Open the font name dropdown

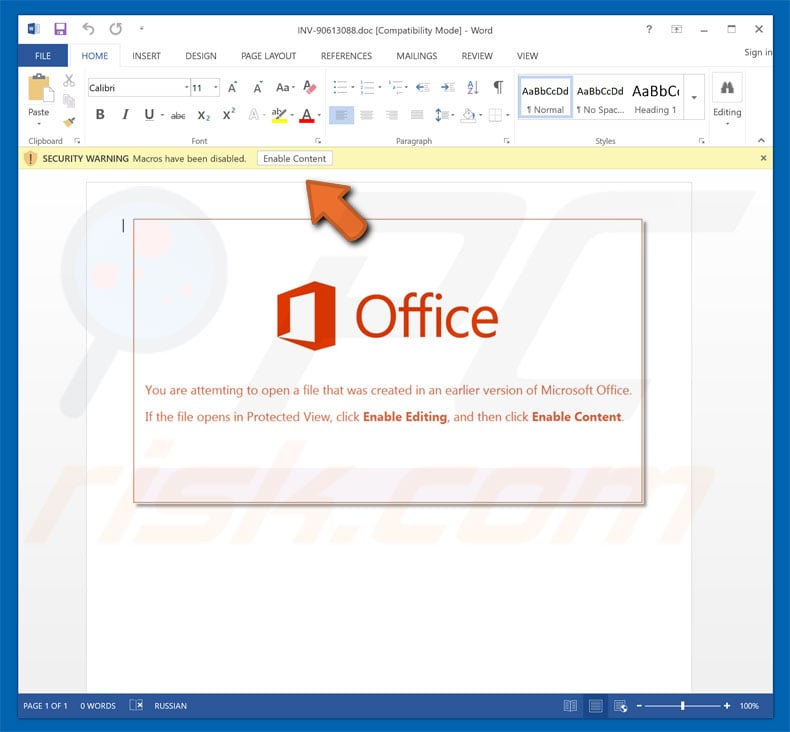click(x=186, y=88)
